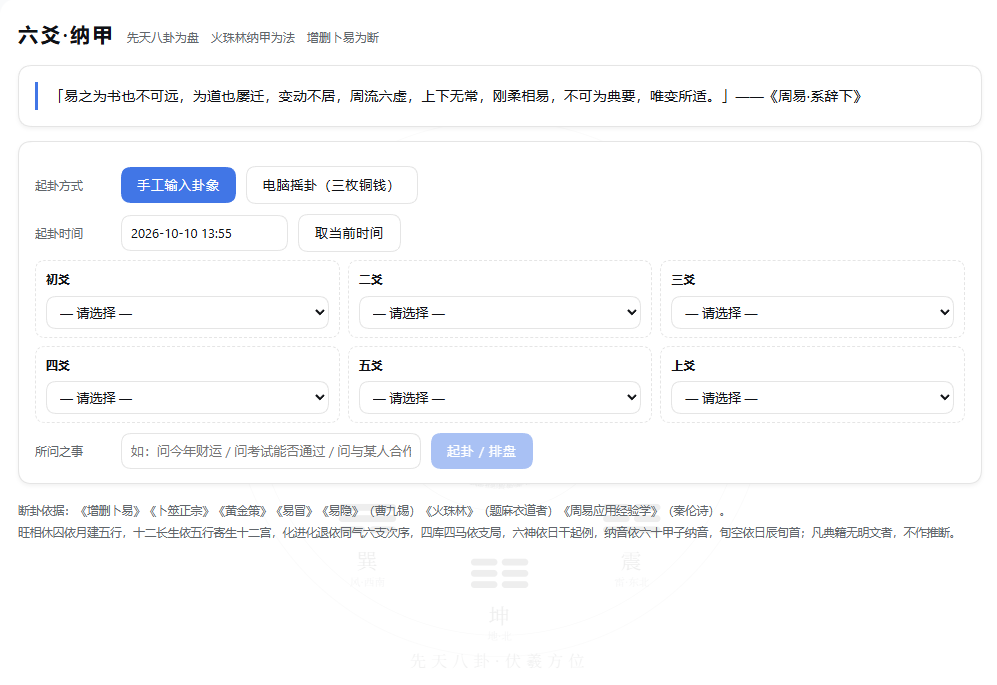Click the 《周易应用经验学》 reference text
This screenshot has width=997, height=685.
pos(612,511)
